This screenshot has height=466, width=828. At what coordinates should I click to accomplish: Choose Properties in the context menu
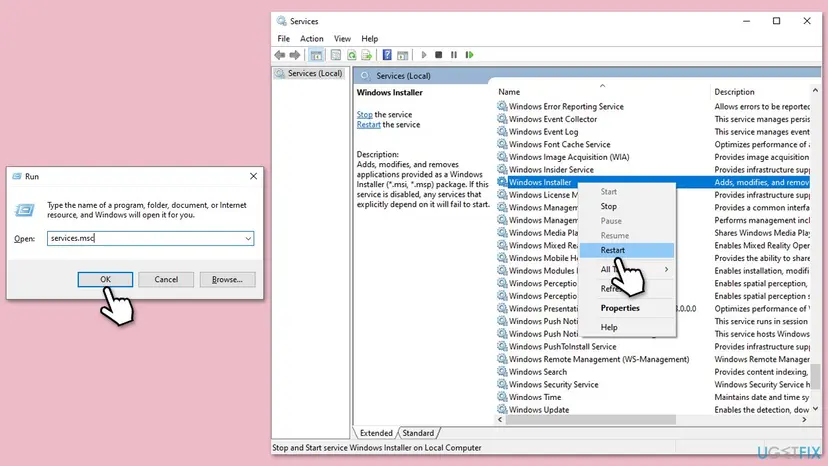pos(627,308)
